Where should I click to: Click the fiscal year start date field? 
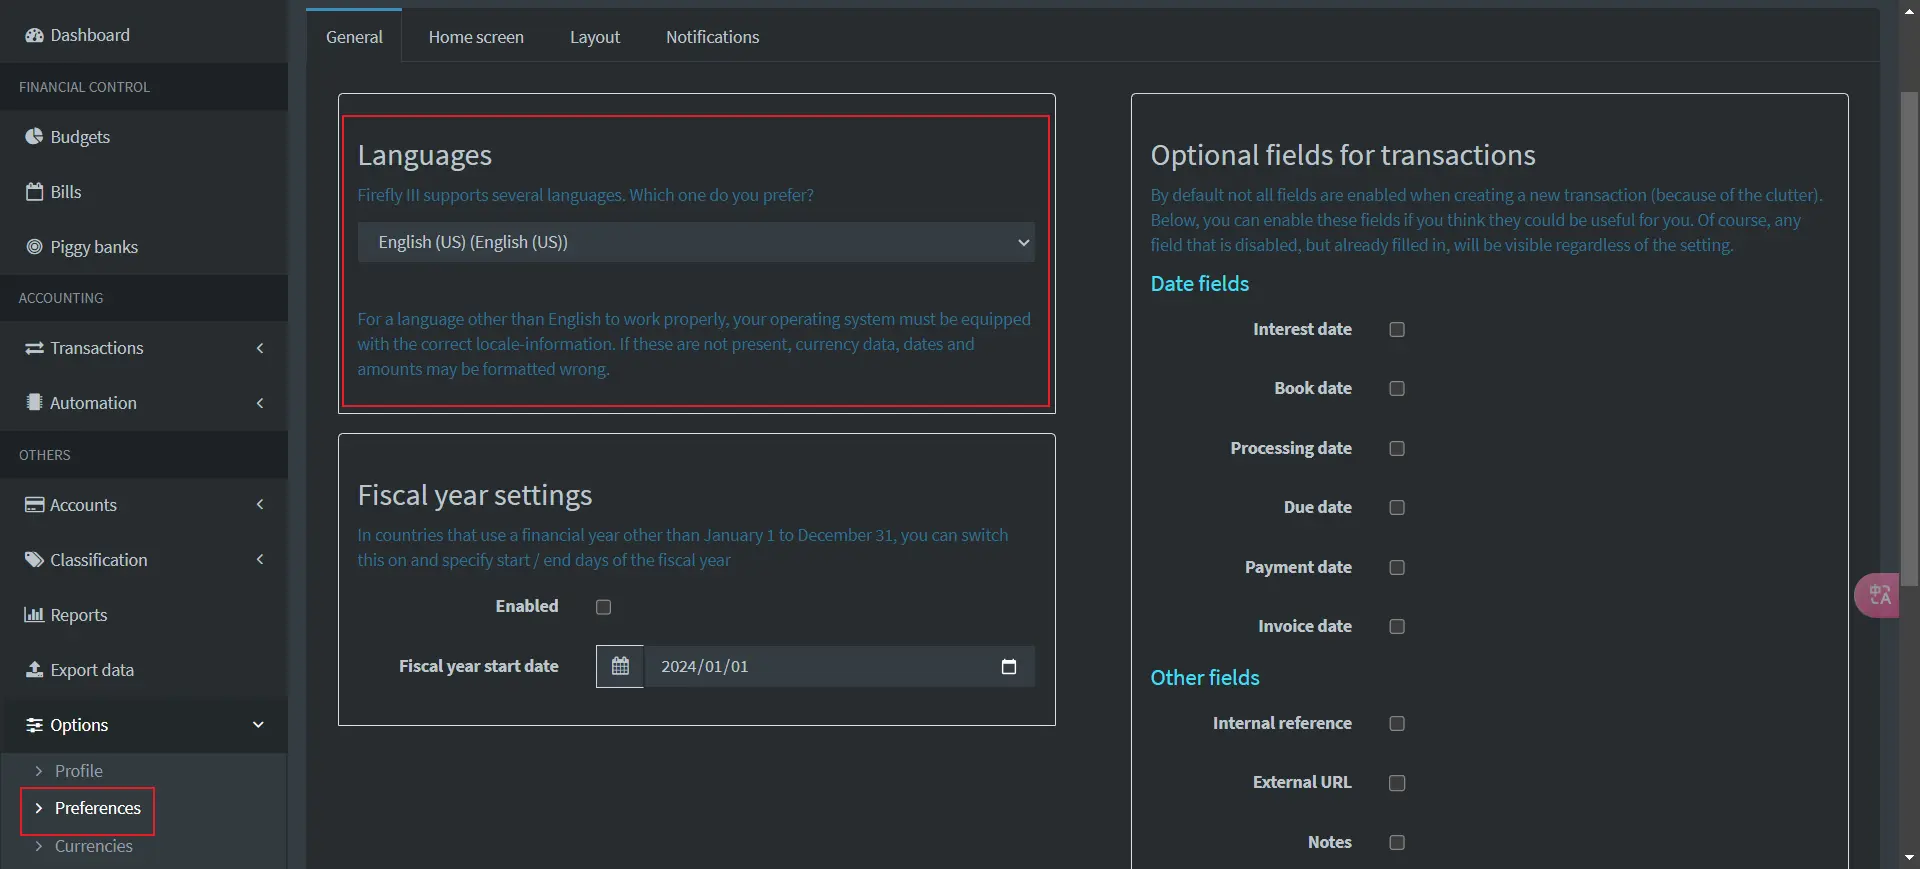click(820, 667)
